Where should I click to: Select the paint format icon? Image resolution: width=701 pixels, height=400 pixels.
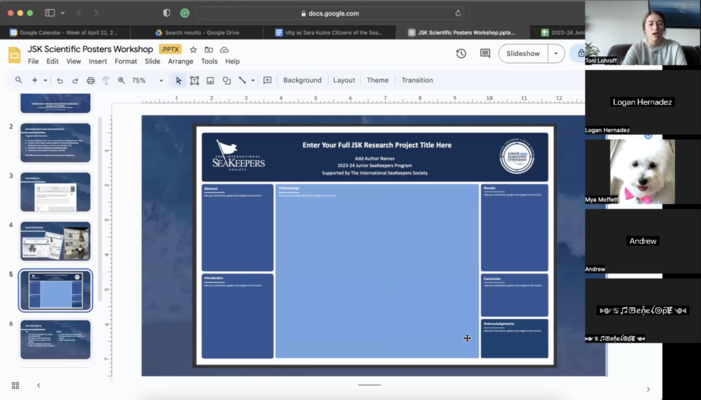coord(106,80)
